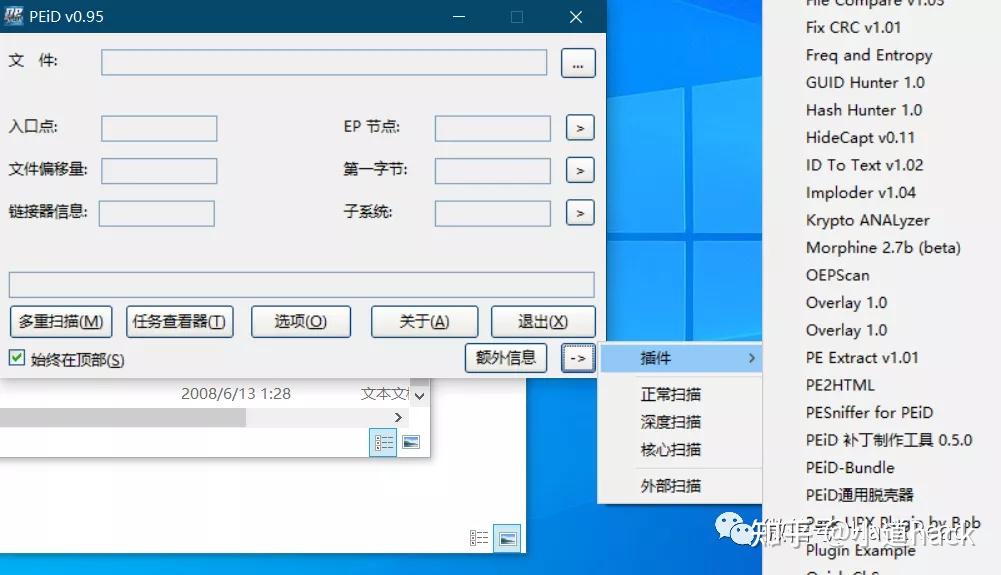This screenshot has width=1001, height=575.
Task: Run Hash Hunter 1.0 plugin
Action: point(864,110)
